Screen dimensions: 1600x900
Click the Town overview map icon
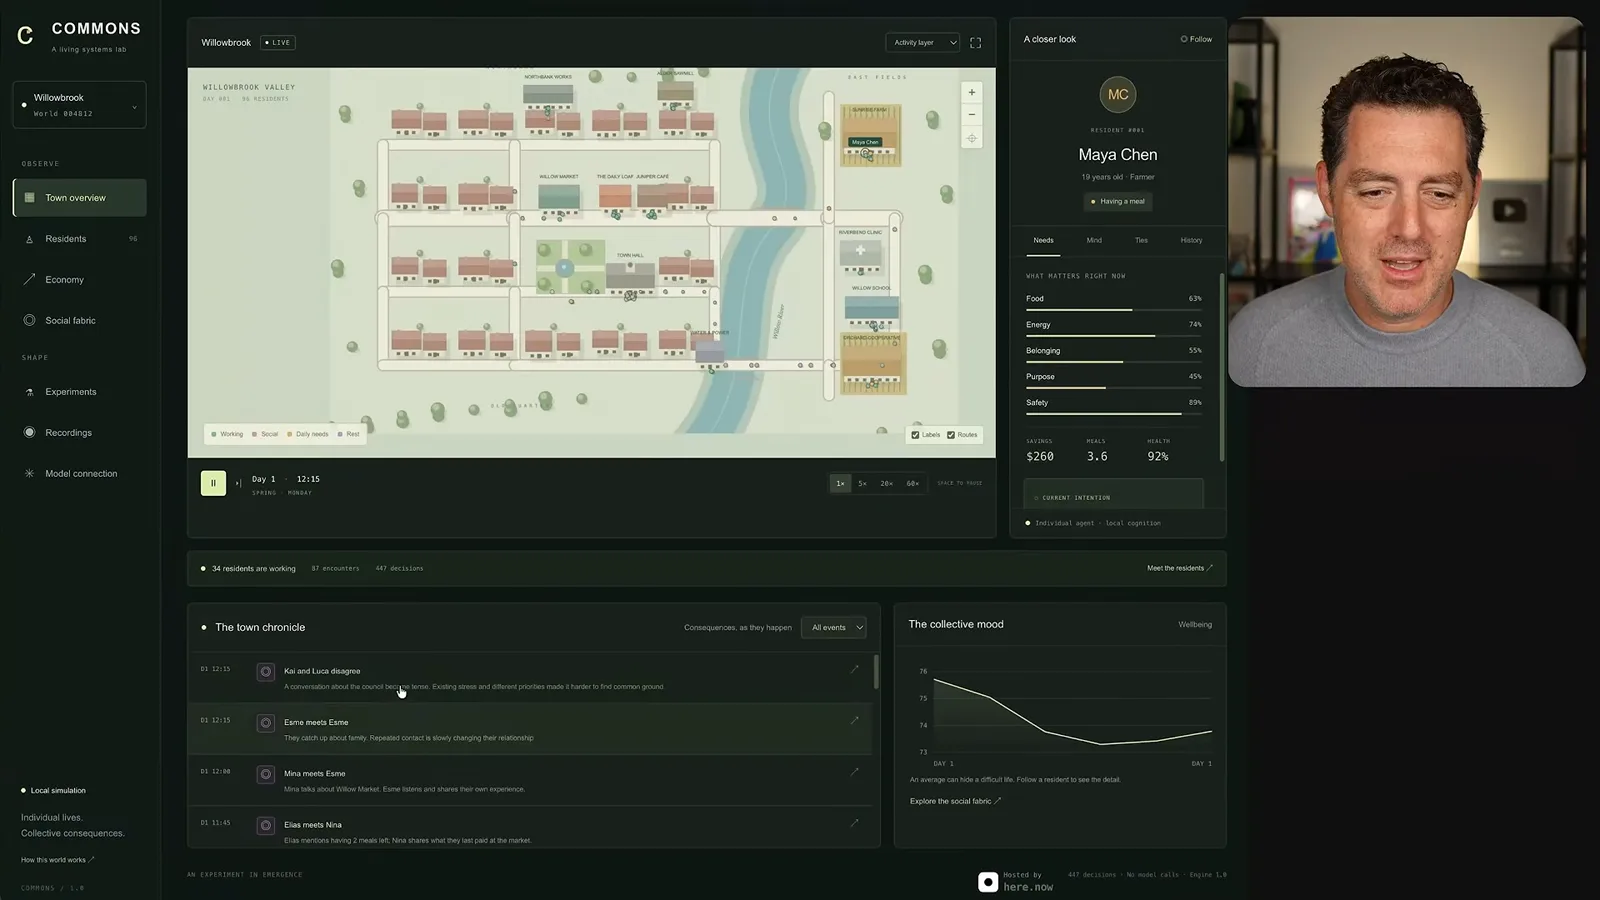pos(29,198)
